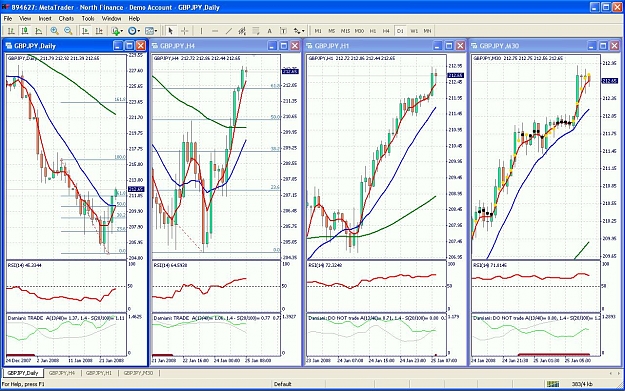Open the View menu
This screenshot has width=625, height=391.
pos(25,18)
